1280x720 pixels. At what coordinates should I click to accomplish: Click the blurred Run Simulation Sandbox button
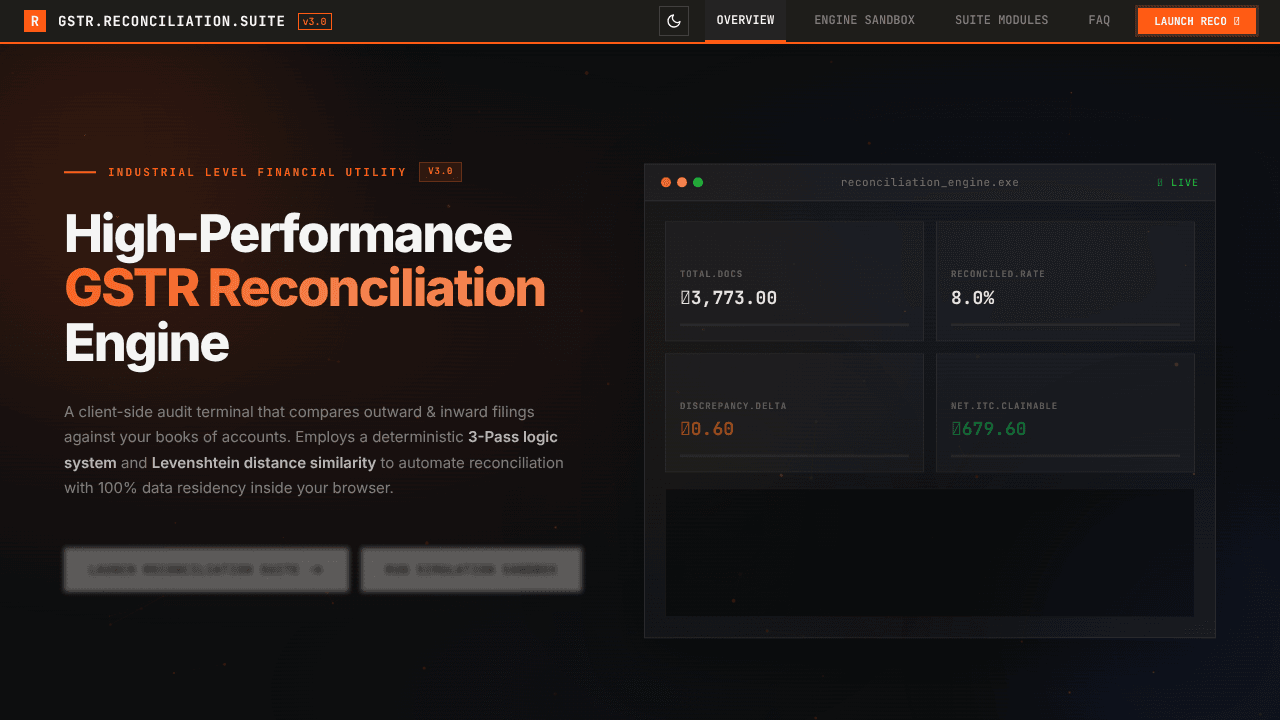[x=471, y=569]
